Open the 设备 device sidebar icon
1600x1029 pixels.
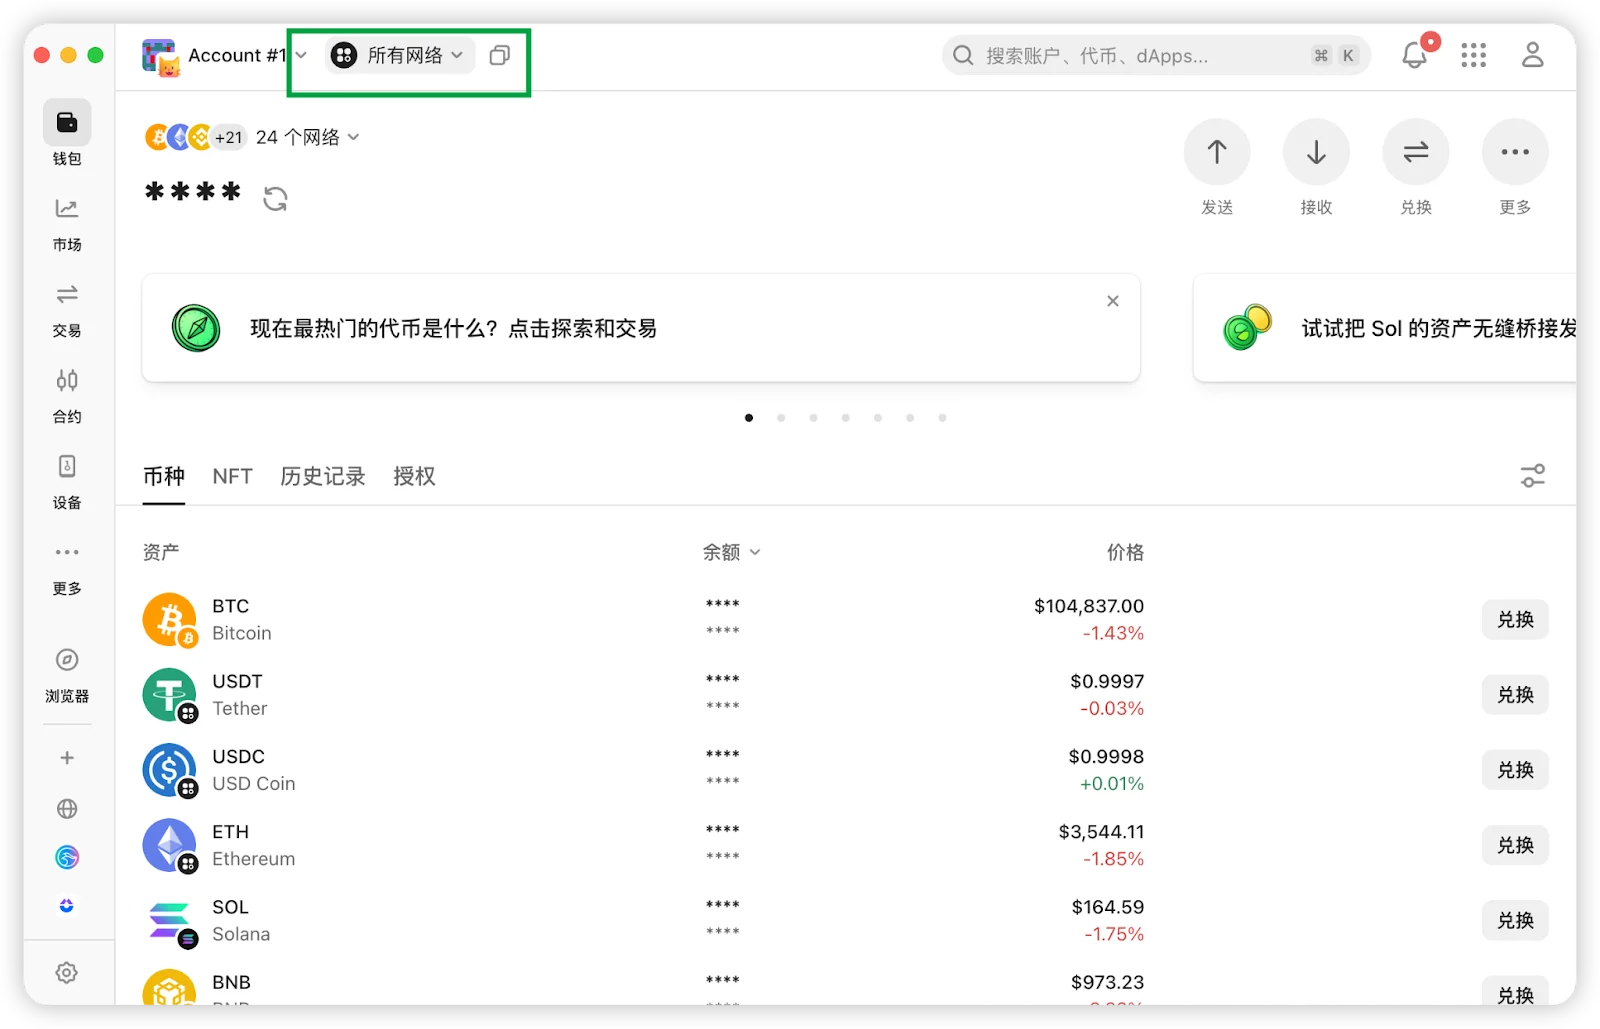(67, 467)
